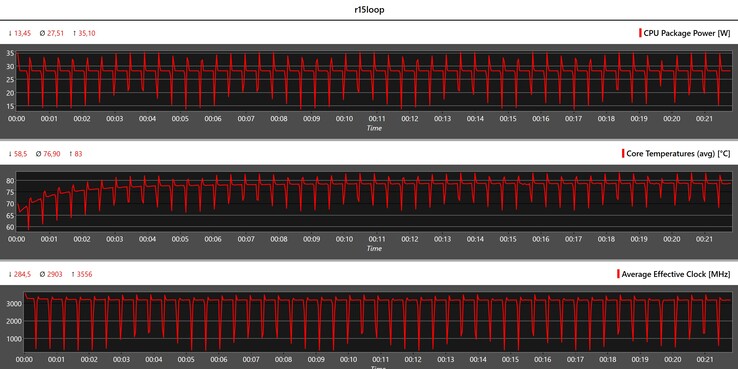Select the 00:03 tick on the temperature chart
This screenshot has height=369, width=738.
pyautogui.click(x=115, y=239)
